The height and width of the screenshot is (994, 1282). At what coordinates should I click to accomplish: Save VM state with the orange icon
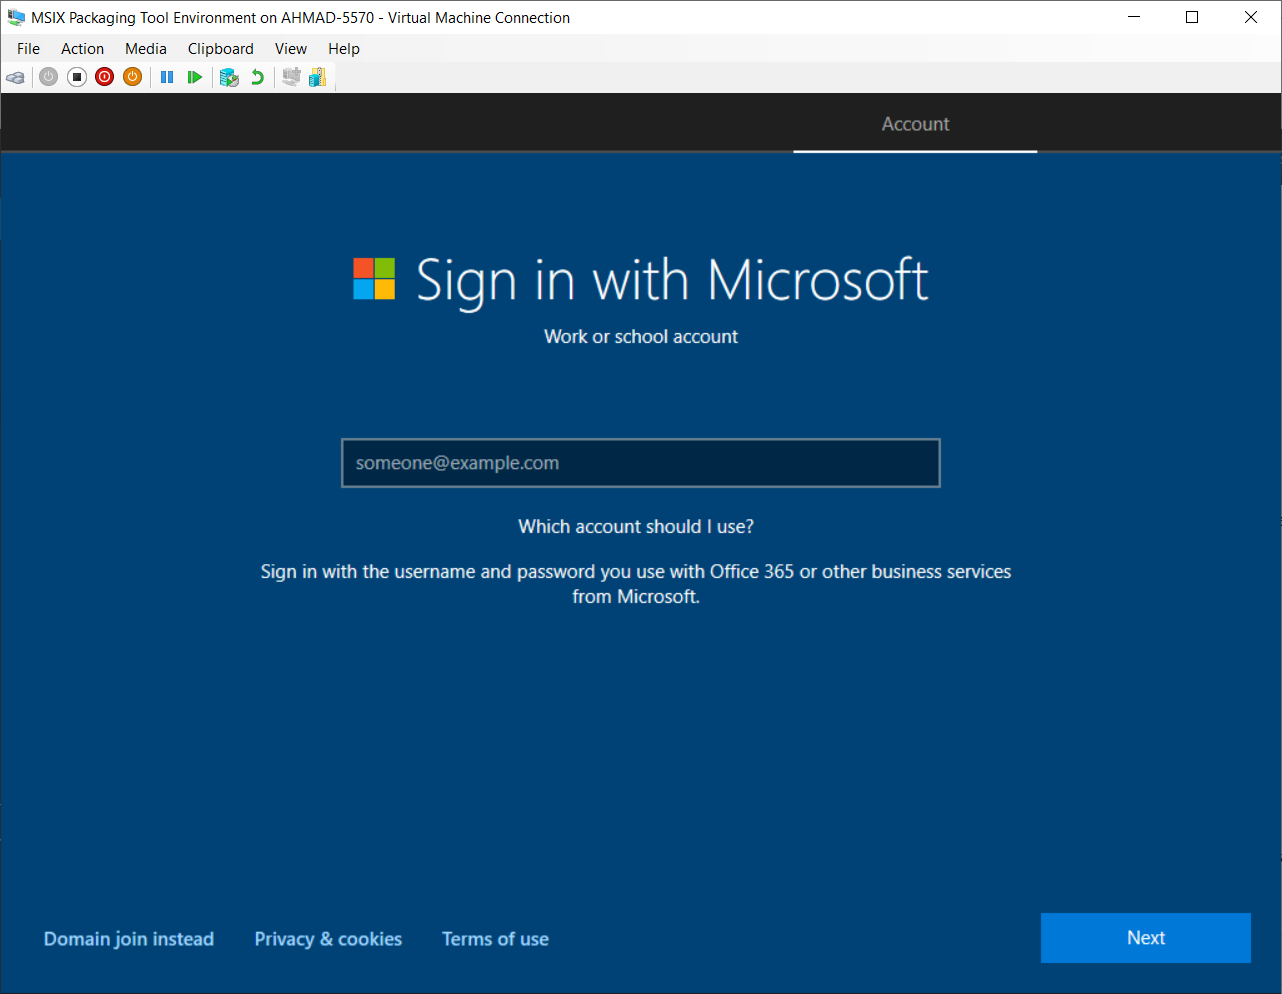[x=133, y=77]
